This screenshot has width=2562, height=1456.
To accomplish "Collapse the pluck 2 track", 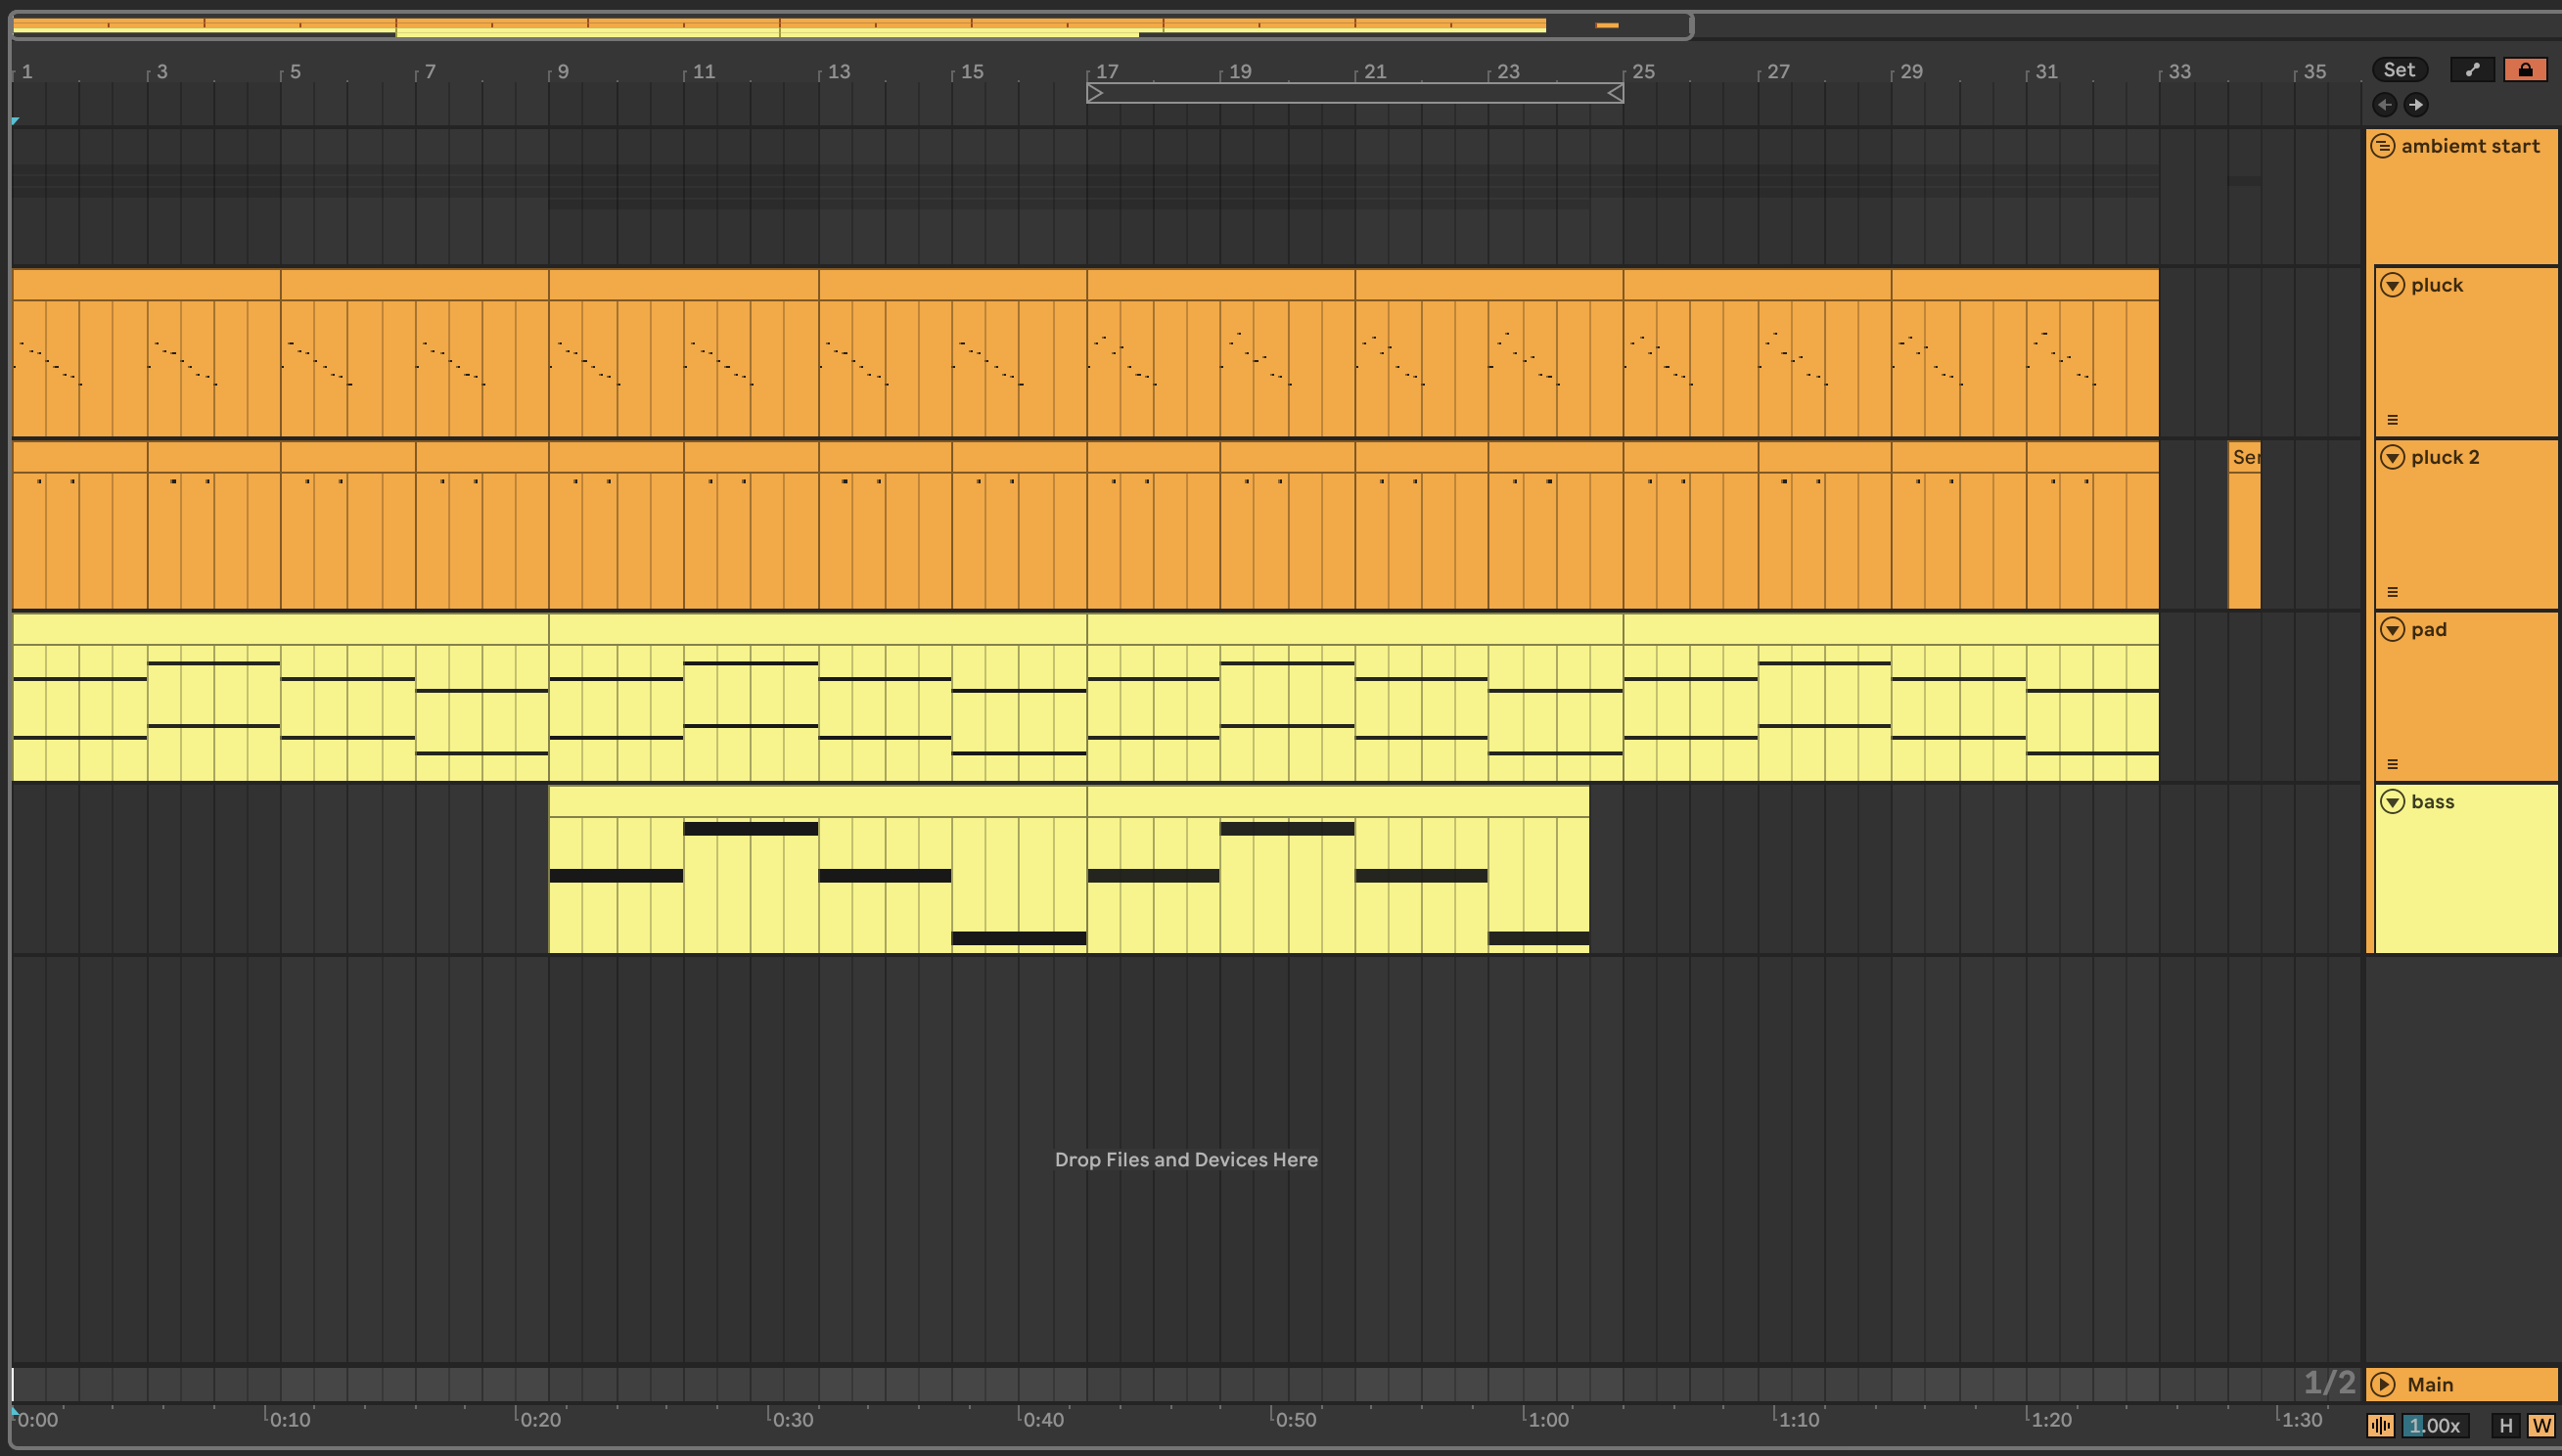I will (2392, 457).
